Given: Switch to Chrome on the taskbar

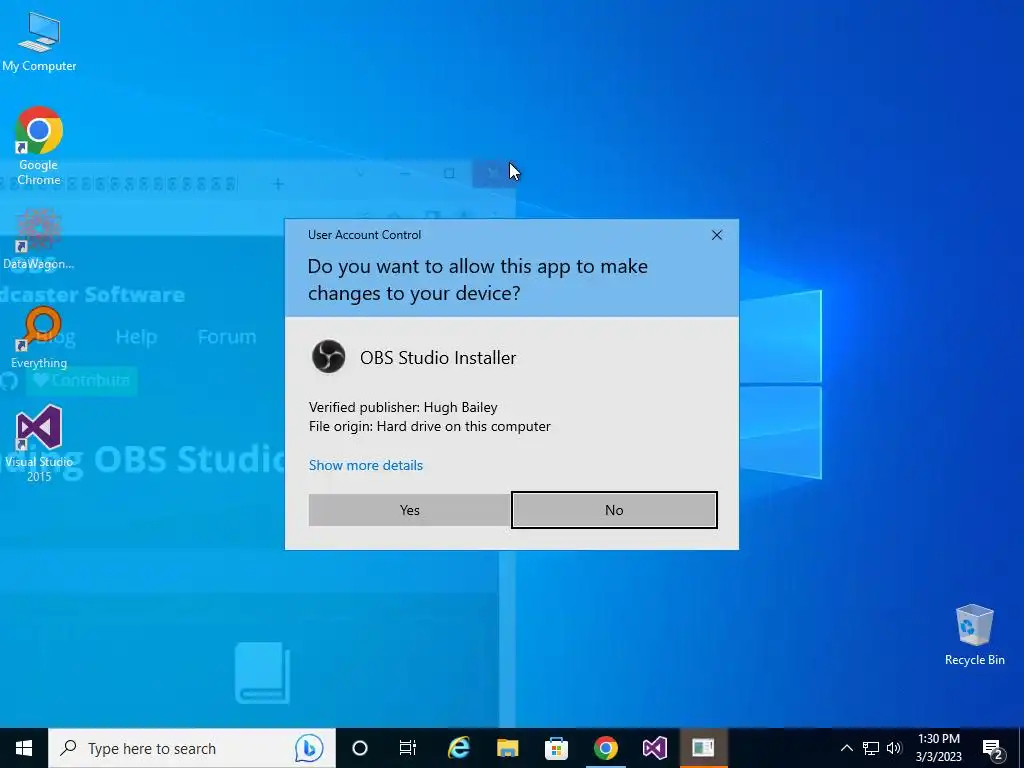Looking at the screenshot, I should click(605, 748).
